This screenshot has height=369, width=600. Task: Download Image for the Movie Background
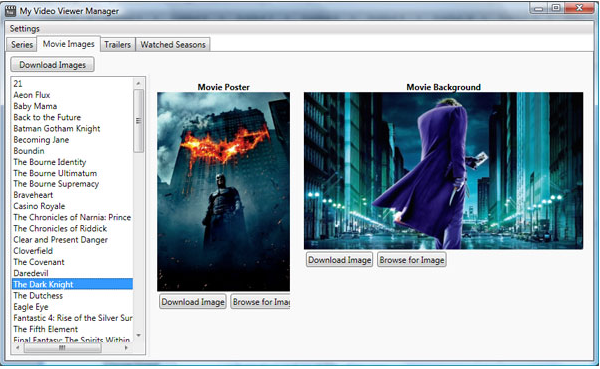(339, 260)
